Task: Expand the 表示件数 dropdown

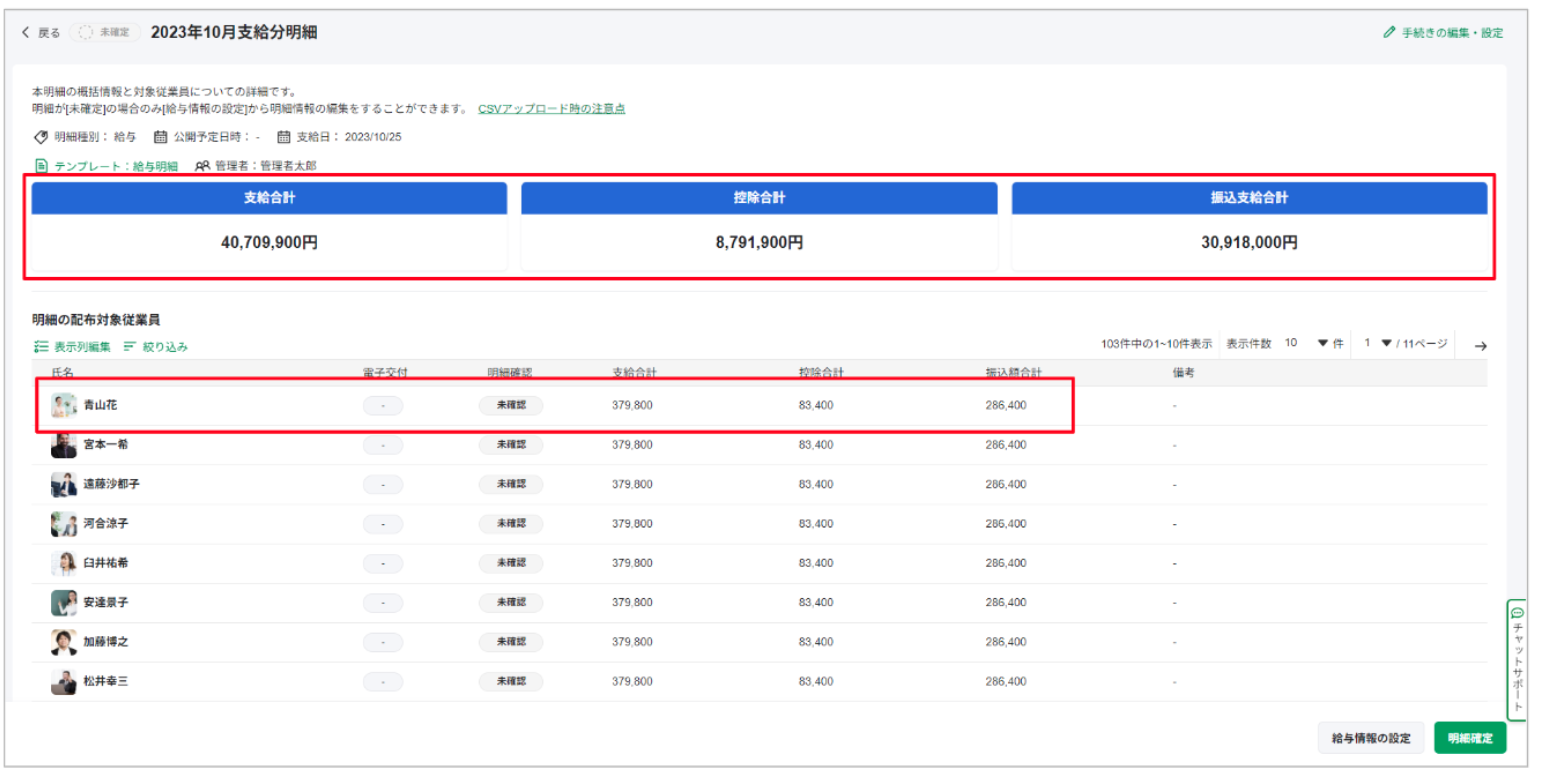Action: click(x=1323, y=343)
